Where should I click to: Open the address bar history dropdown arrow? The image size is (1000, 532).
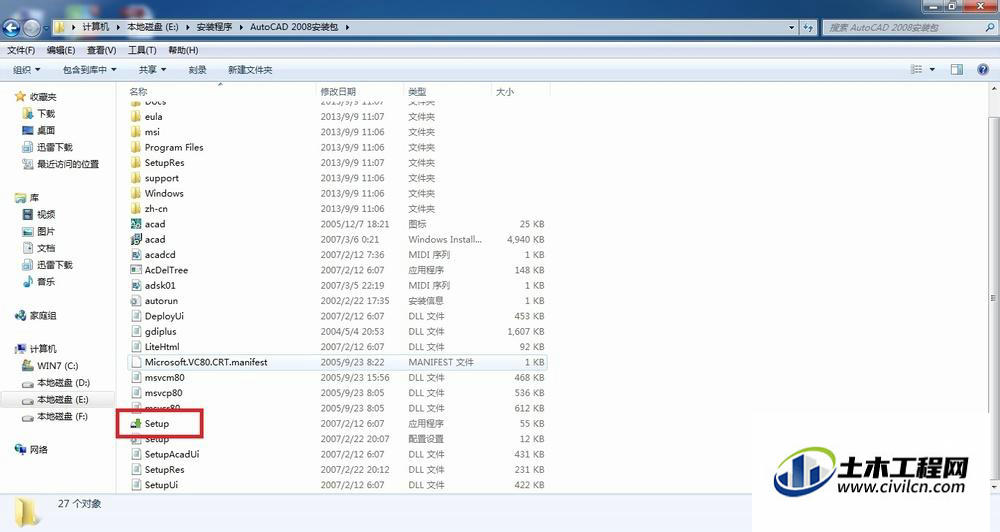[791, 27]
